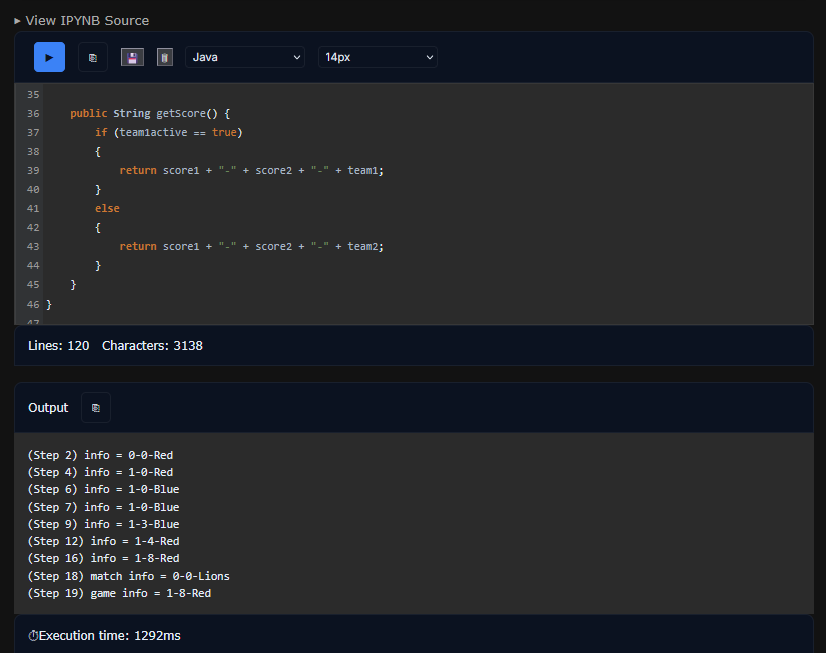
Task: Place cursor on the getScore method line
Action: 150,114
